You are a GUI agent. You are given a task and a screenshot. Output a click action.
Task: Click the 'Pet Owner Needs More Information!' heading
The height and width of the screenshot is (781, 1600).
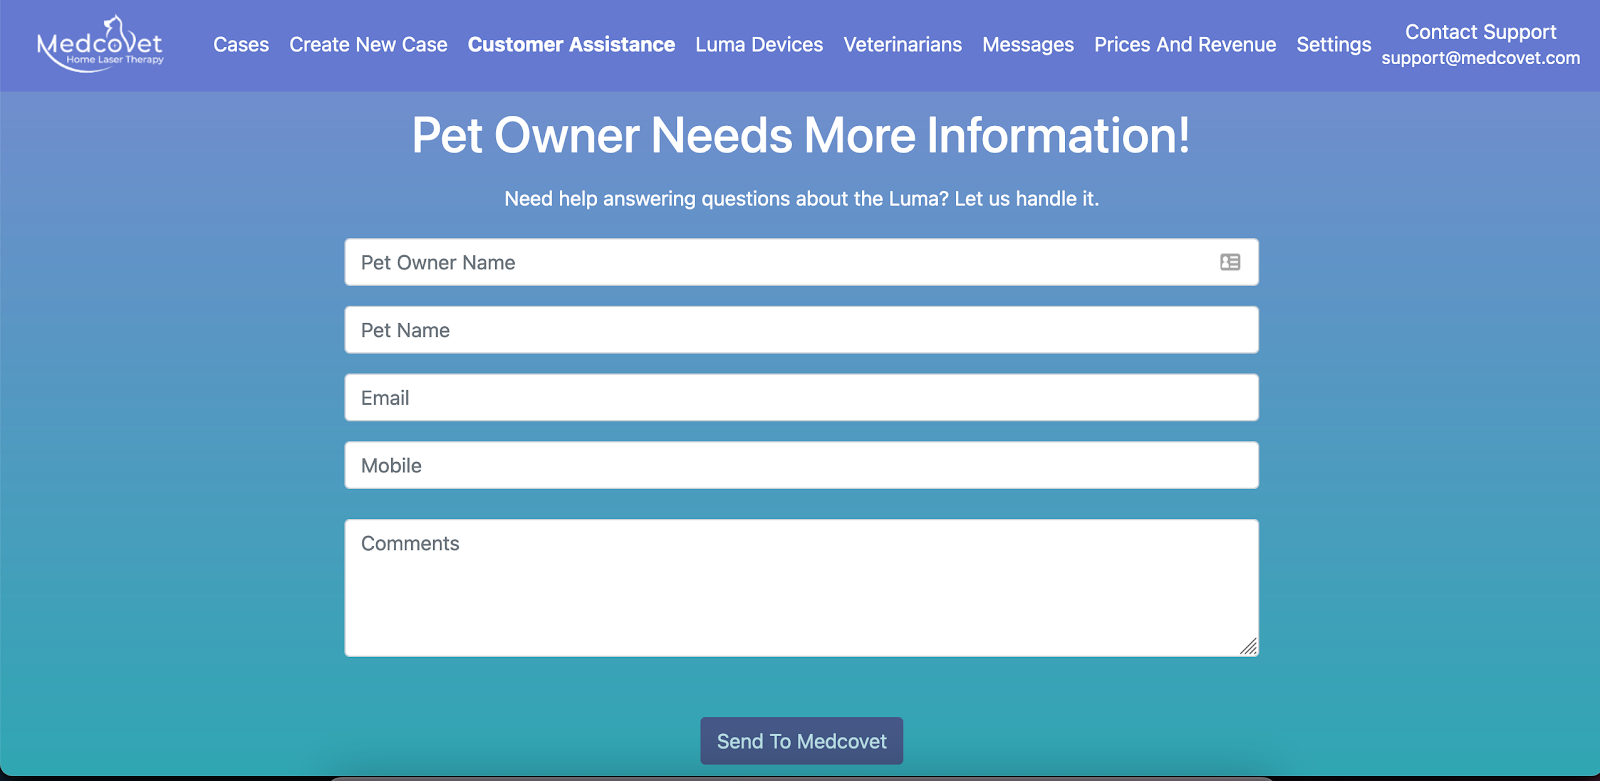point(801,136)
